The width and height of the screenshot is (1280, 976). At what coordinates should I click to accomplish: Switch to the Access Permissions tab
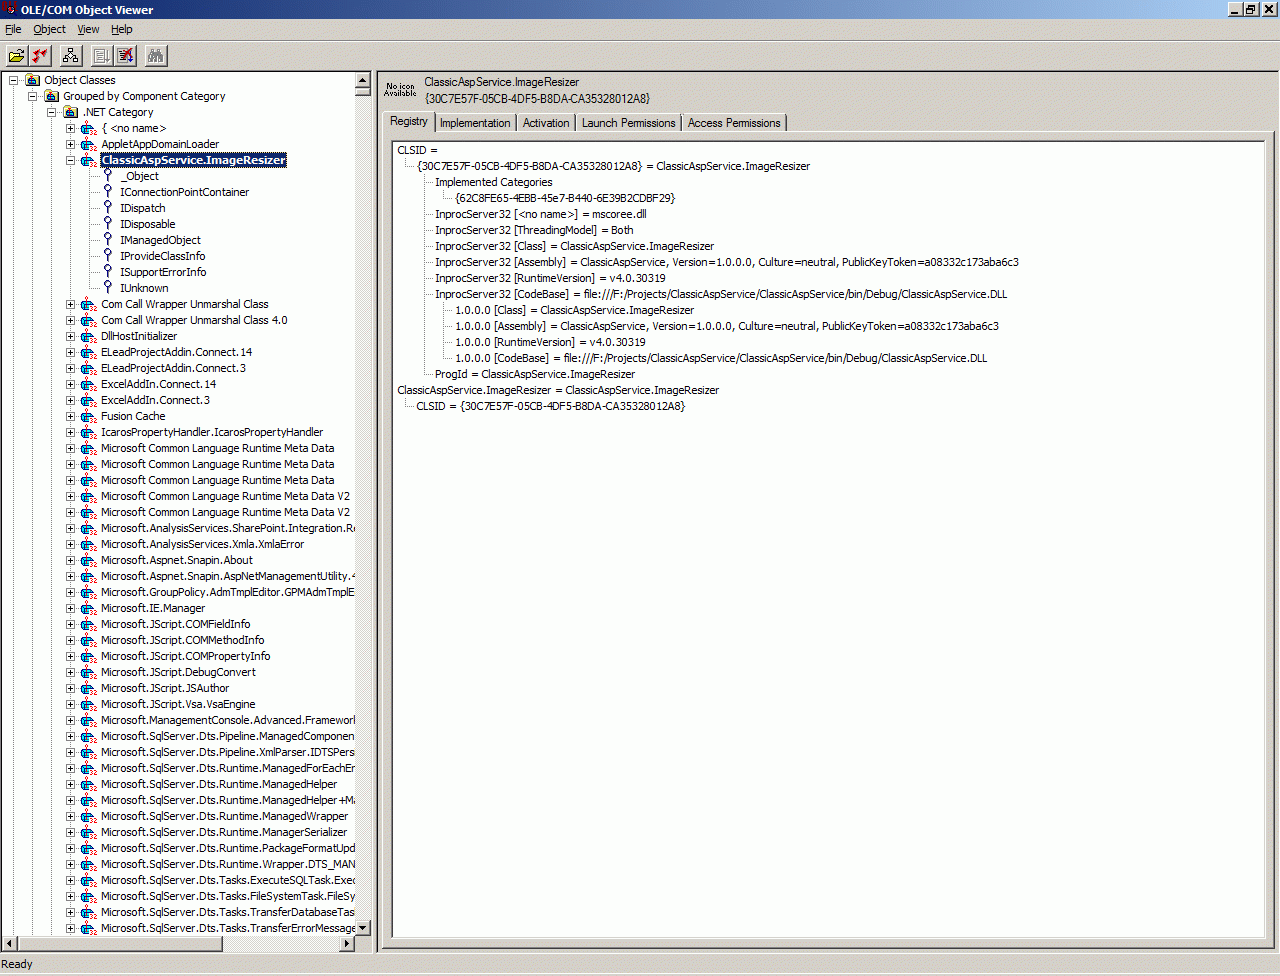point(734,123)
